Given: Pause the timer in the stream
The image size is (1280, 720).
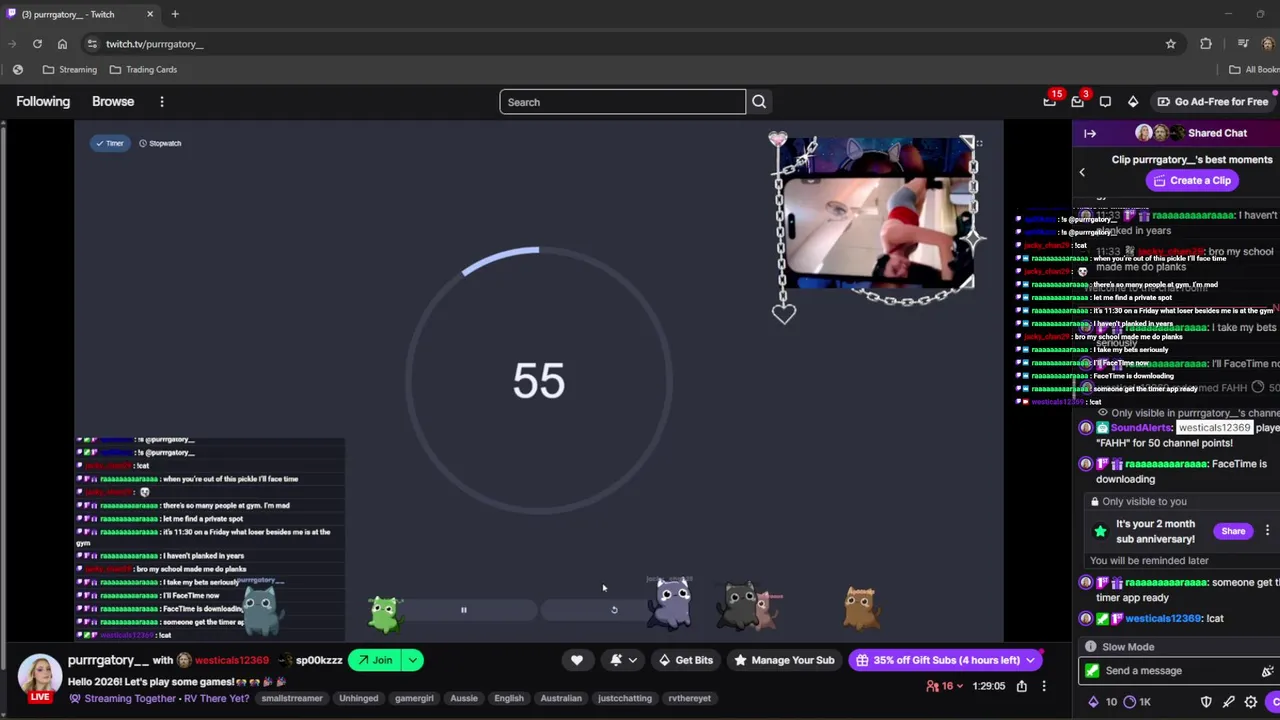Looking at the screenshot, I should point(463,610).
